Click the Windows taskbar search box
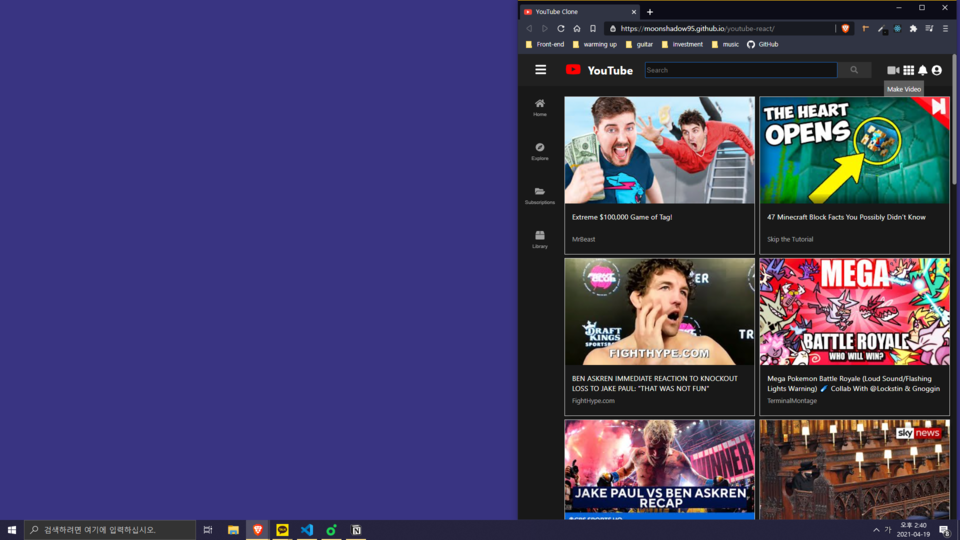 click(x=110, y=530)
